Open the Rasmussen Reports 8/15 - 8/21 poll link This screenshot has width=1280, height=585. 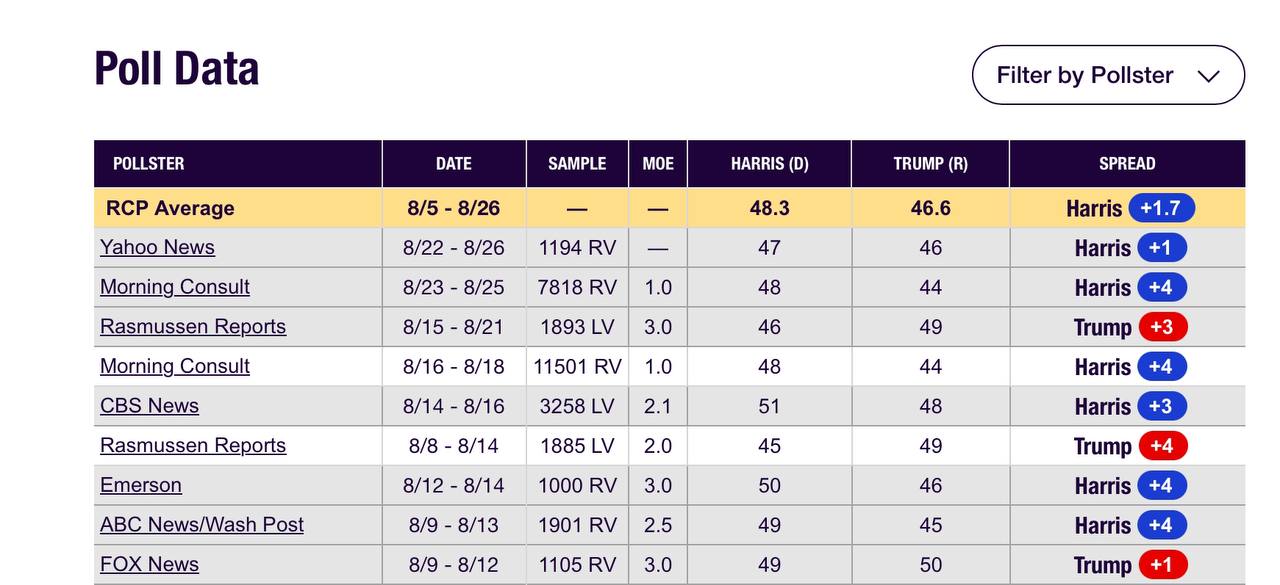[193, 326]
